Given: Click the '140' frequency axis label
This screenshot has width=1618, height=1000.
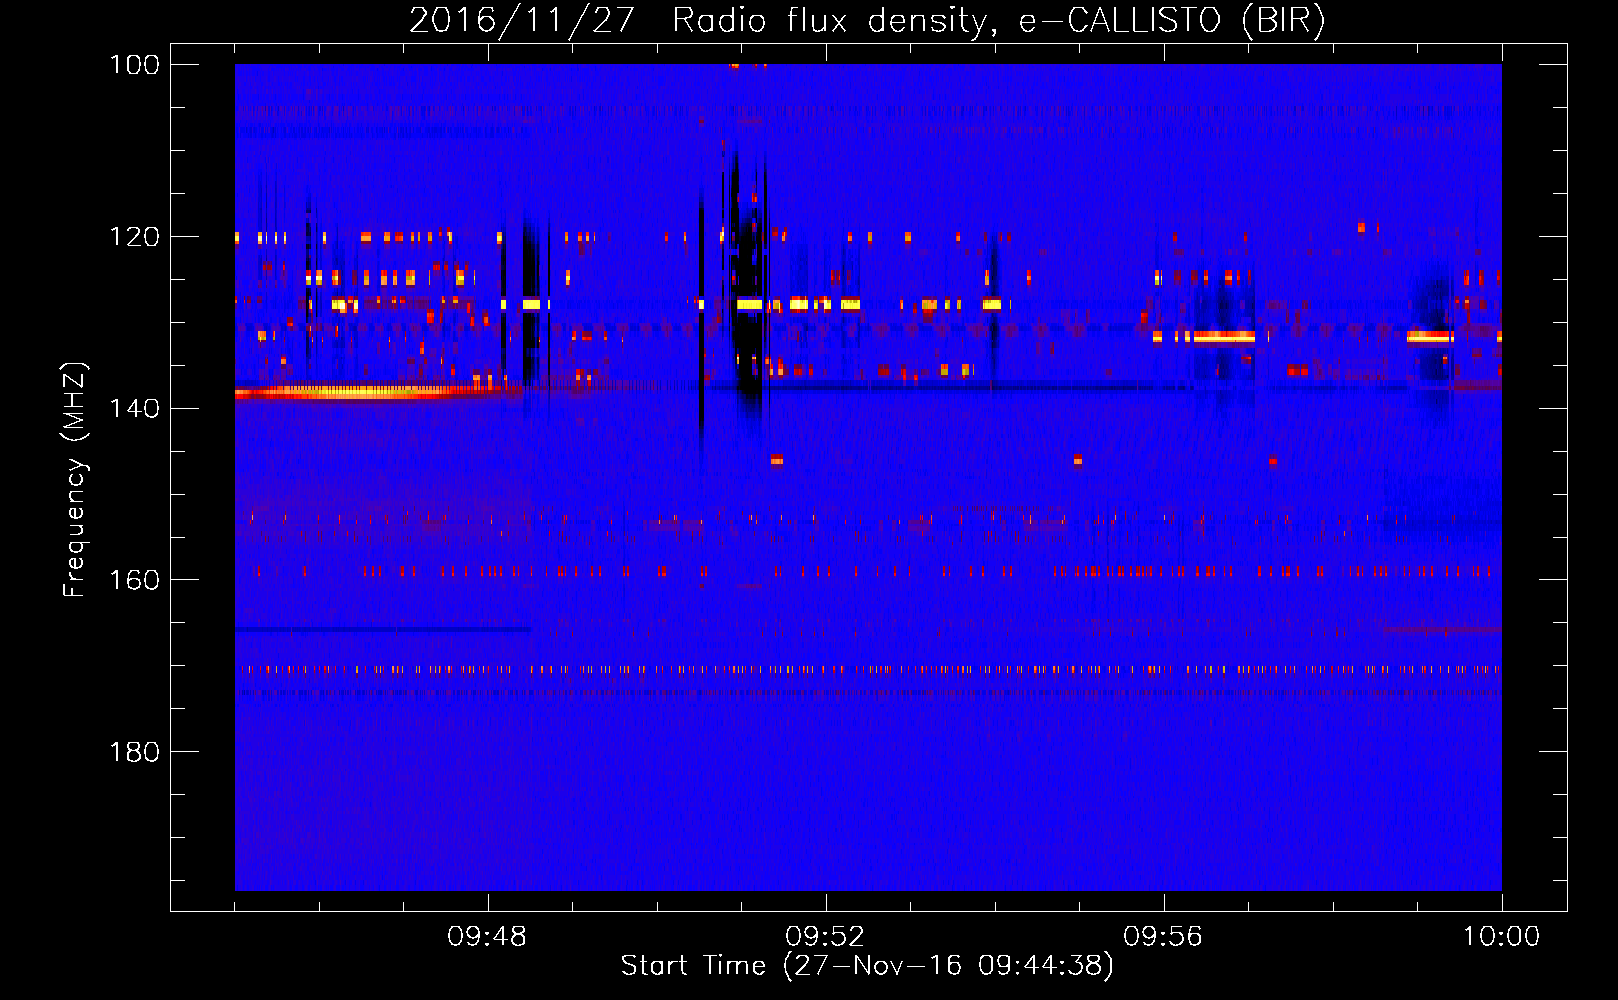Looking at the screenshot, I should pyautogui.click(x=135, y=408).
